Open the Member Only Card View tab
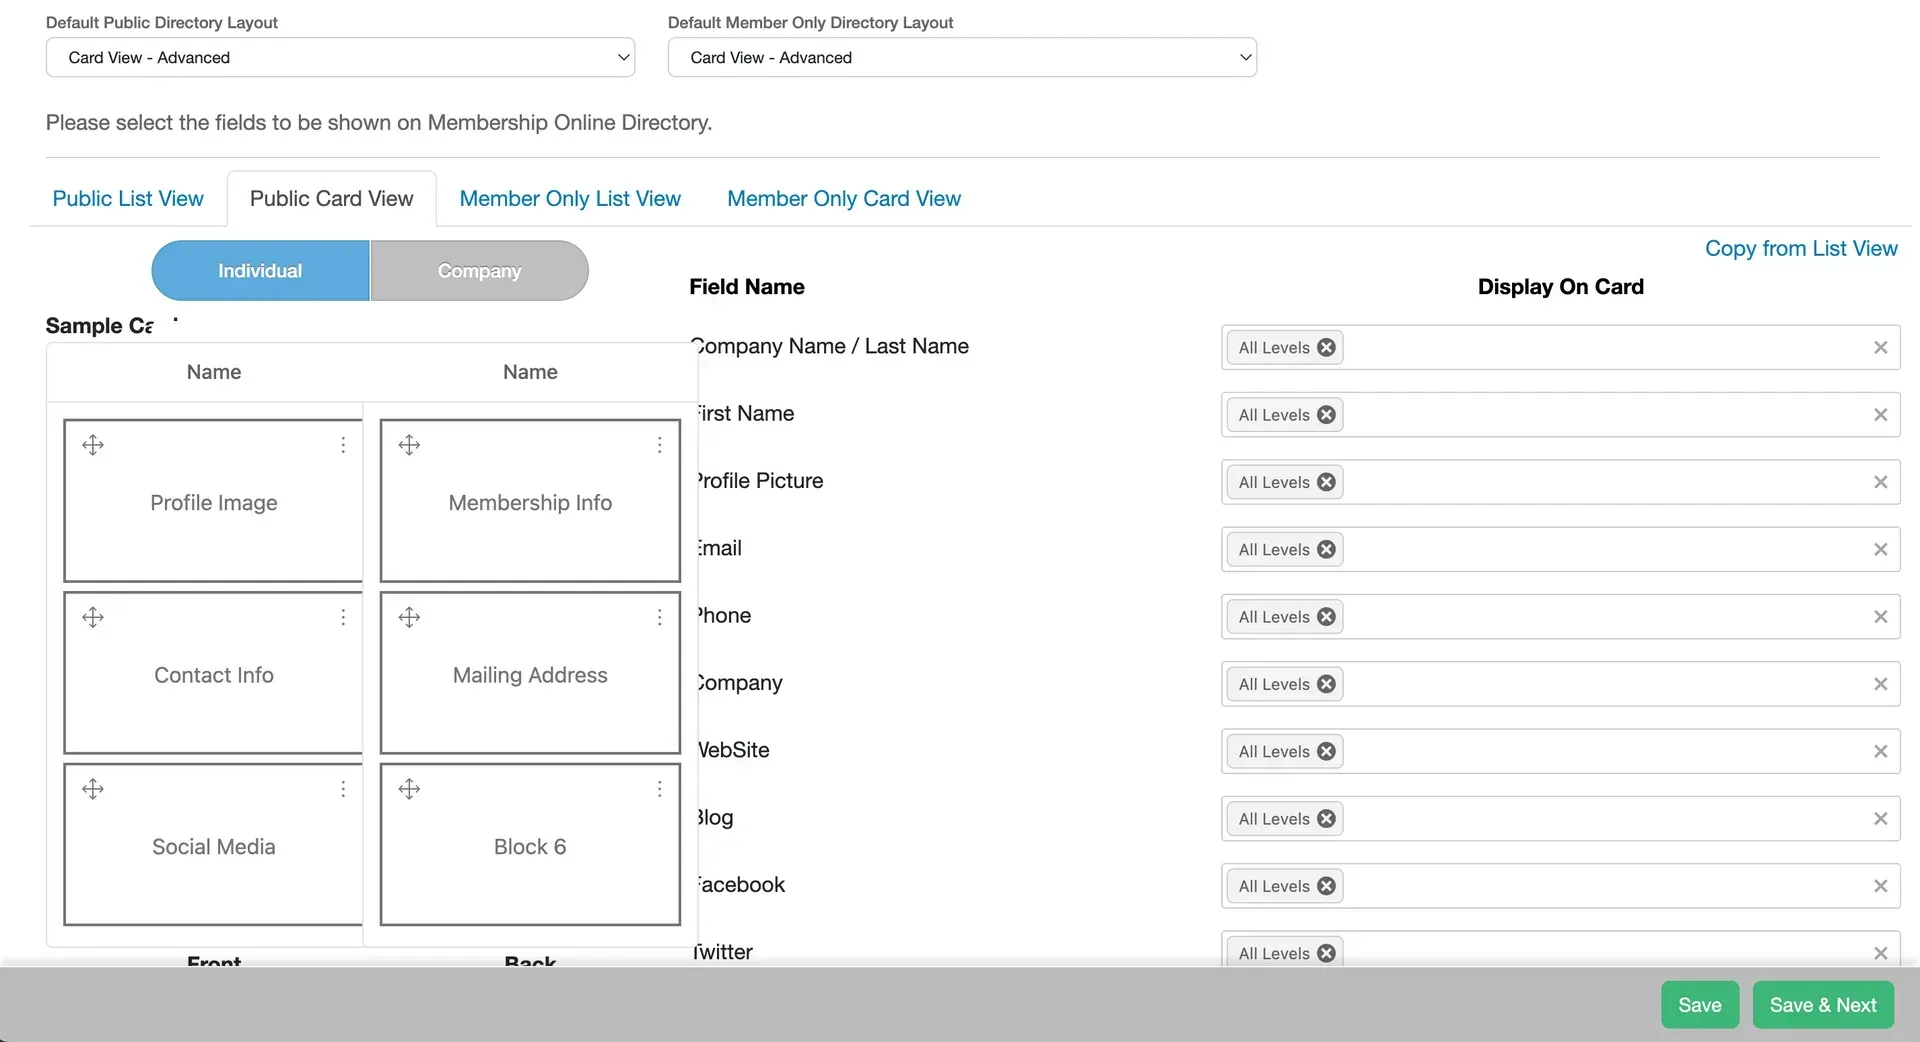Screen dimensions: 1920x1042 [844, 198]
